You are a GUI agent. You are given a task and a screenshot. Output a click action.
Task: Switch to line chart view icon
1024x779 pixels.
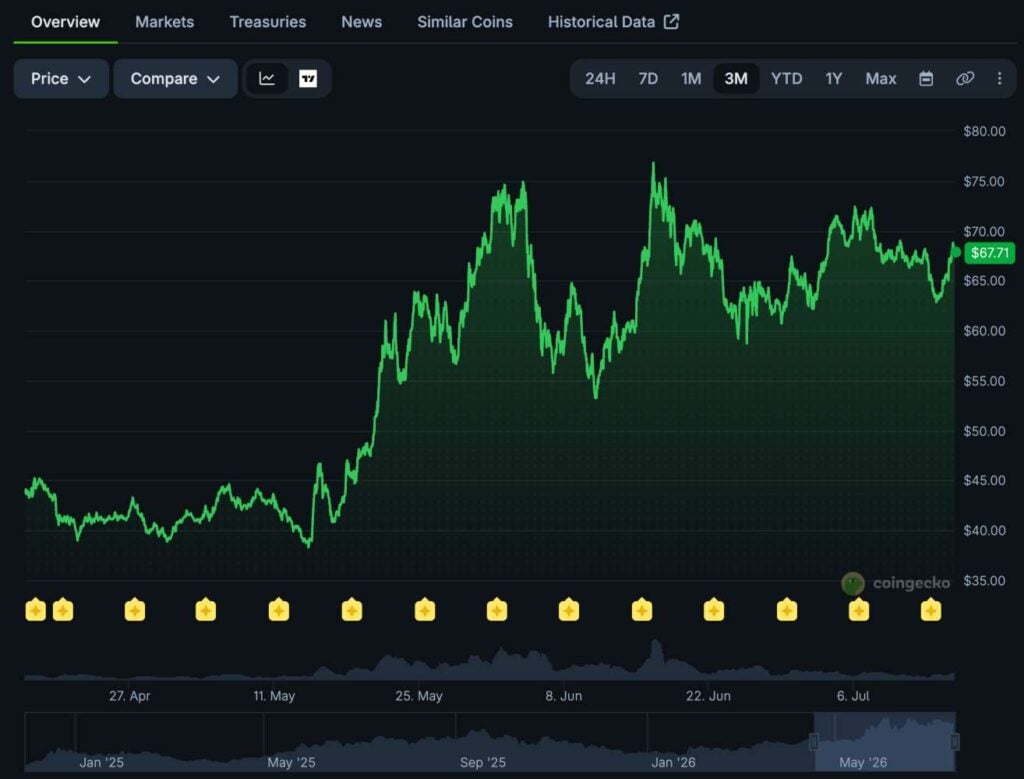[266, 79]
